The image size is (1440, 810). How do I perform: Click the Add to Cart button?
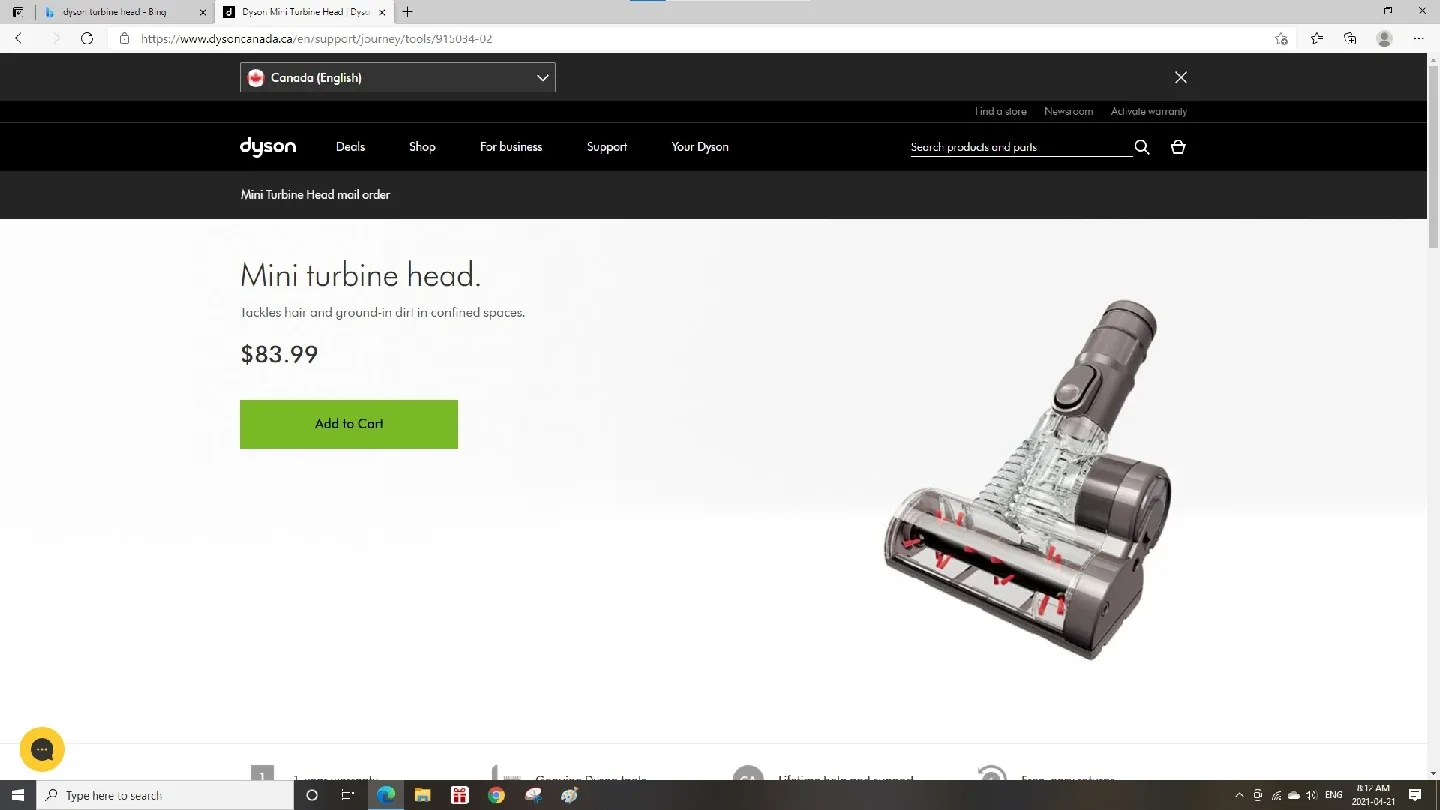click(x=348, y=424)
